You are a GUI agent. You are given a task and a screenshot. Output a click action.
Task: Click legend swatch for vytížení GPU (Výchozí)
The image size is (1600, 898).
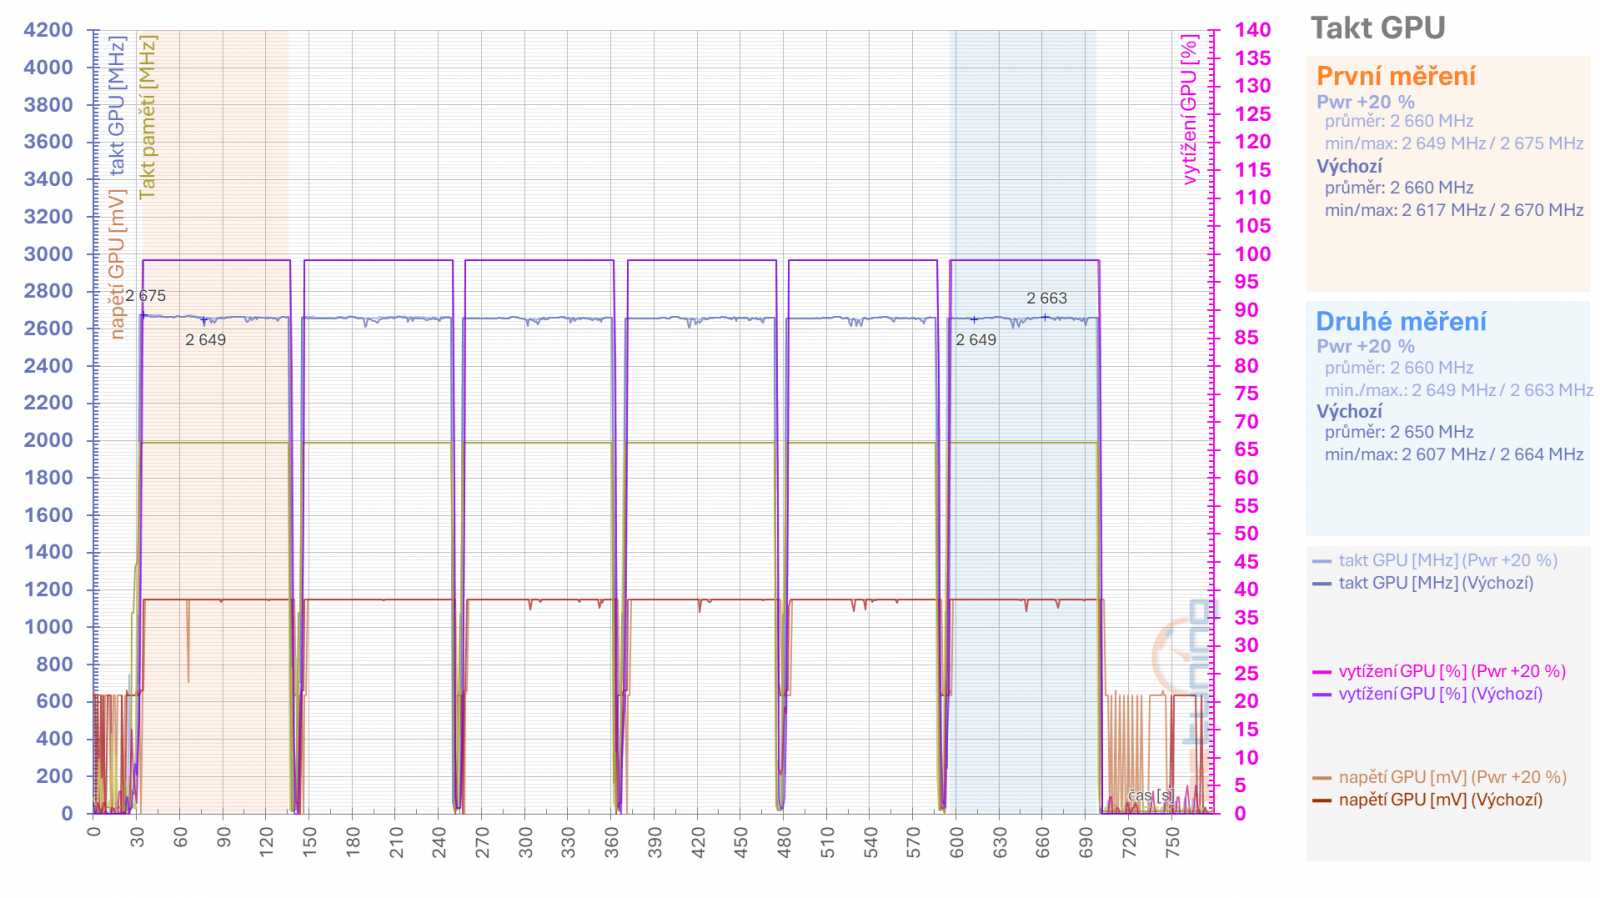tap(1322, 694)
